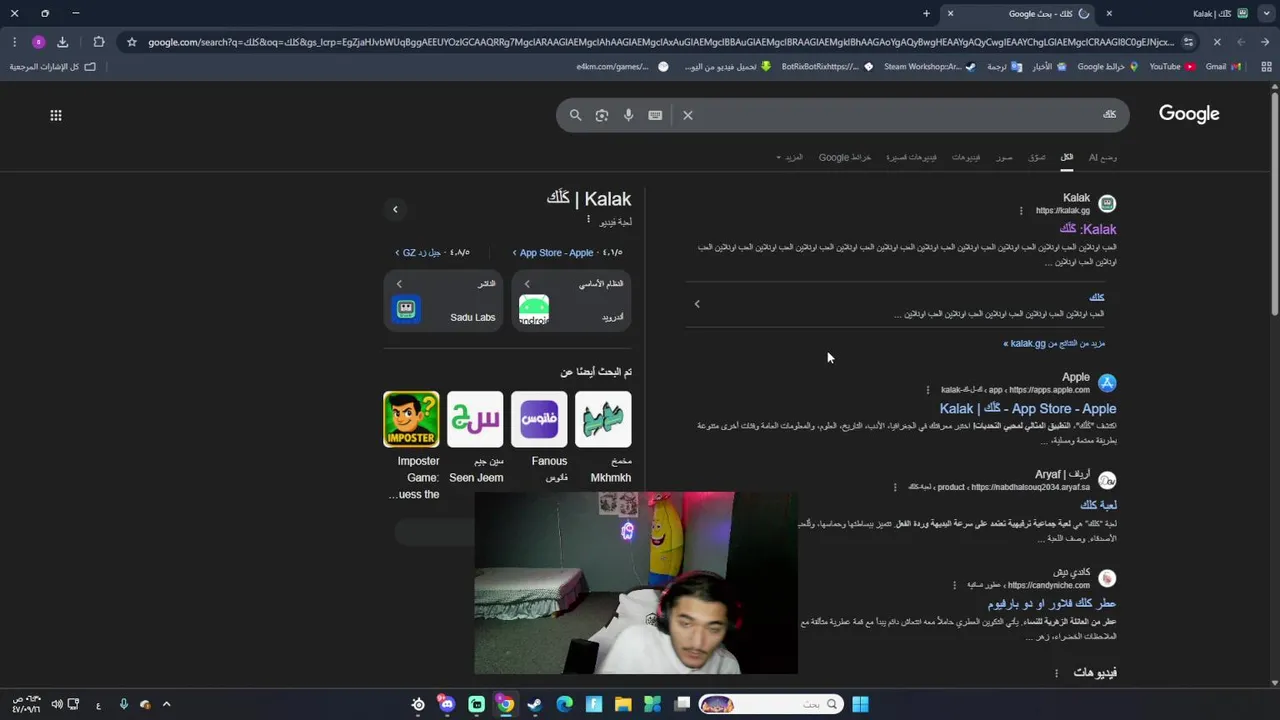Open Discord from the taskbar
Viewport: 1280px width, 720px height.
[x=447, y=704]
